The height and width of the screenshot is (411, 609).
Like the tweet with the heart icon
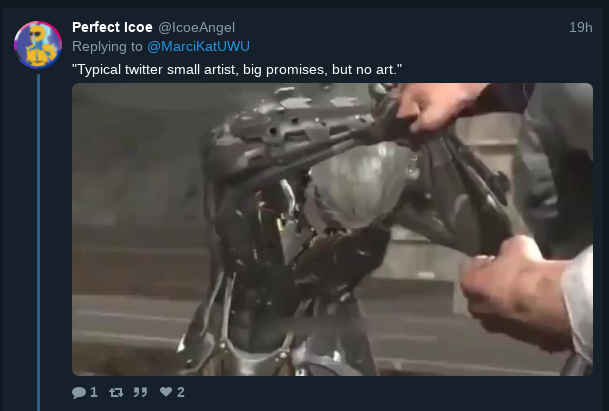166,392
